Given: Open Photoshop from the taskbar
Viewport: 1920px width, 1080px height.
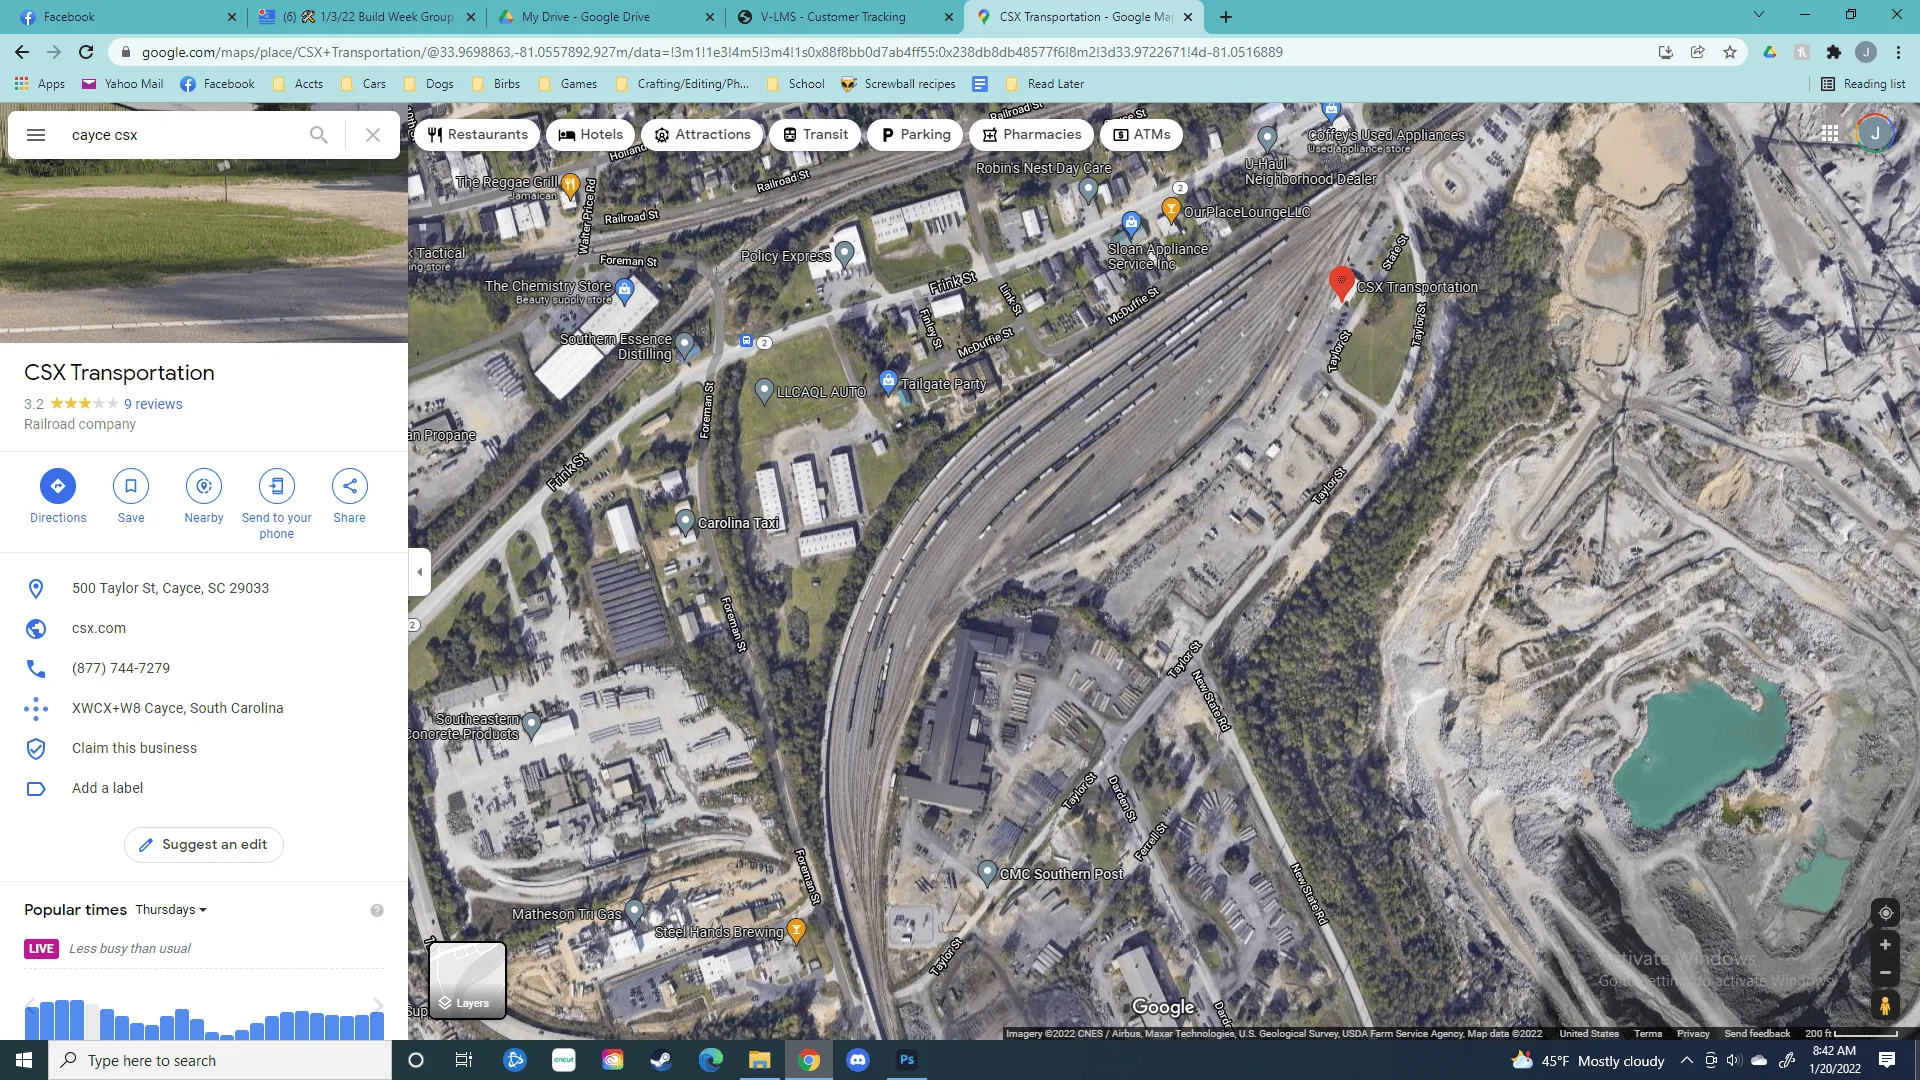Looking at the screenshot, I should [907, 1060].
